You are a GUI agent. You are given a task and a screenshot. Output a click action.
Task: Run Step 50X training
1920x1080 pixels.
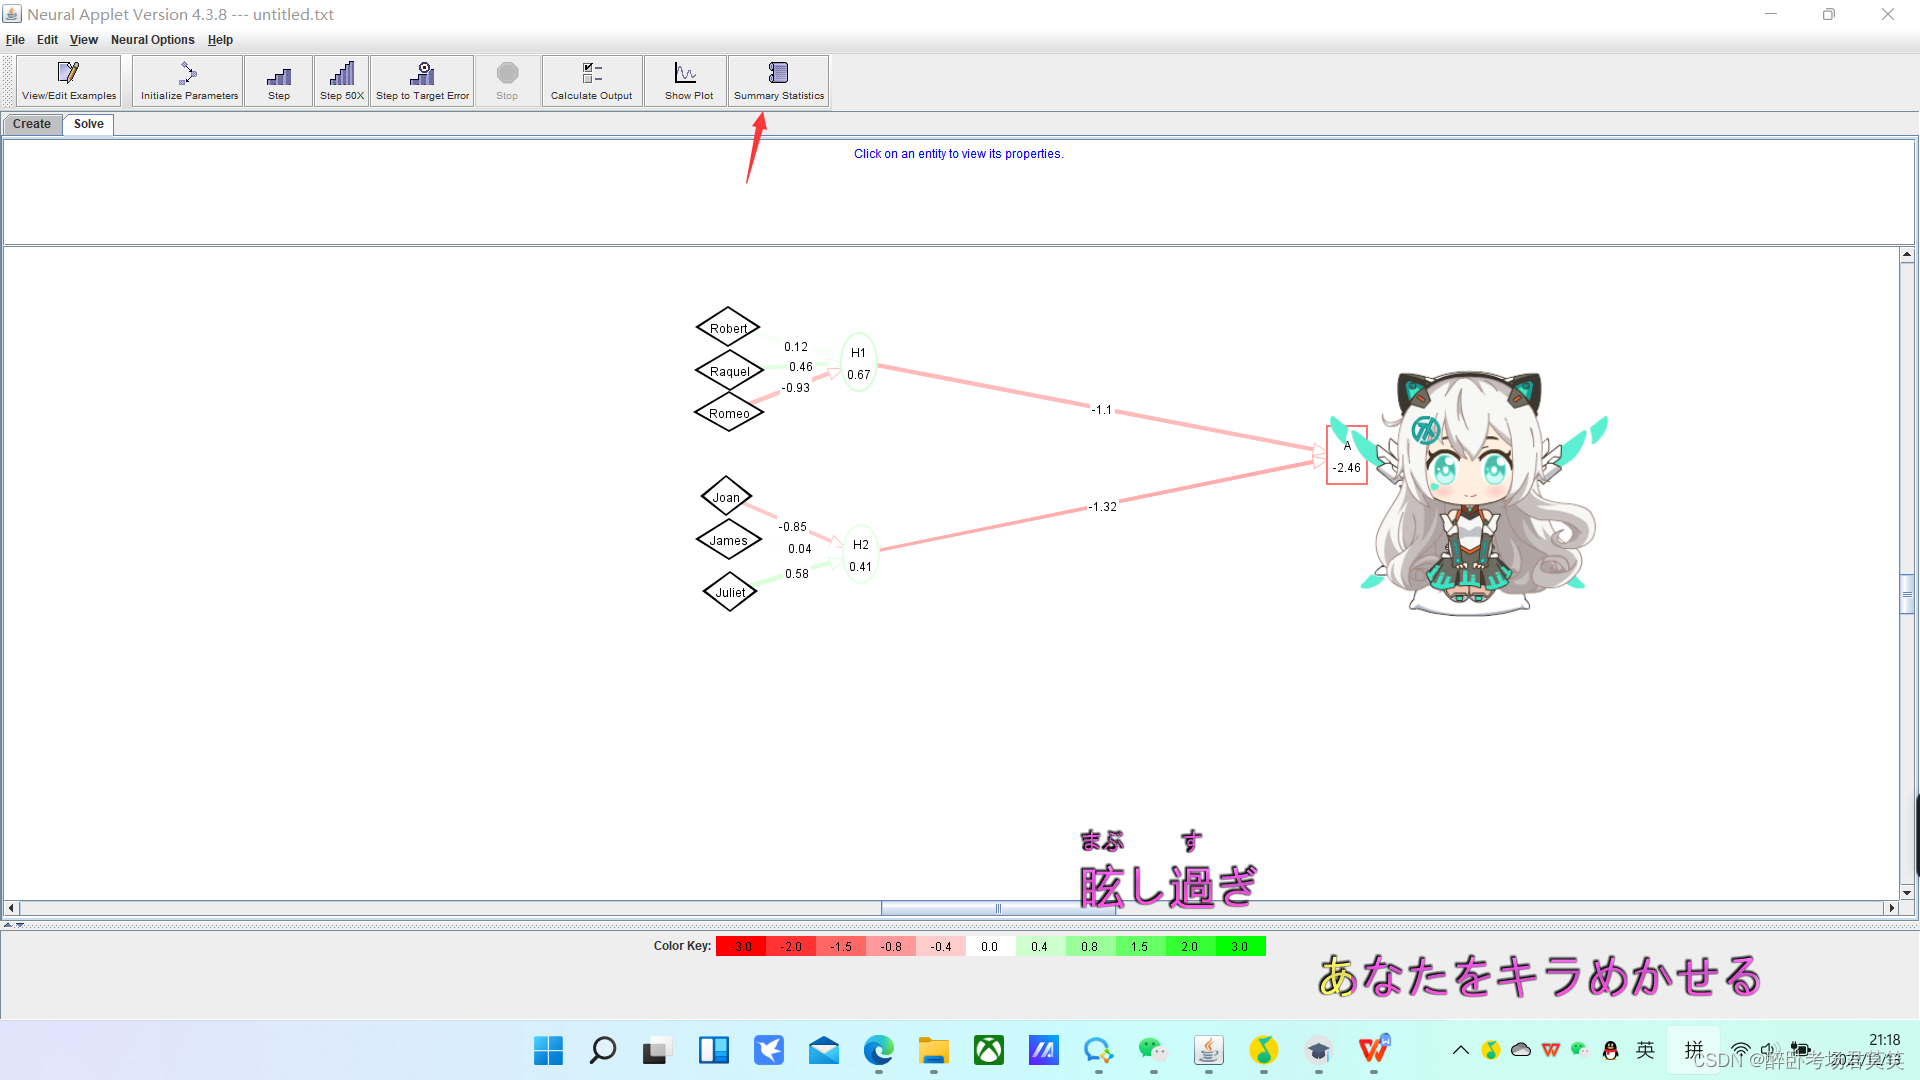[342, 81]
